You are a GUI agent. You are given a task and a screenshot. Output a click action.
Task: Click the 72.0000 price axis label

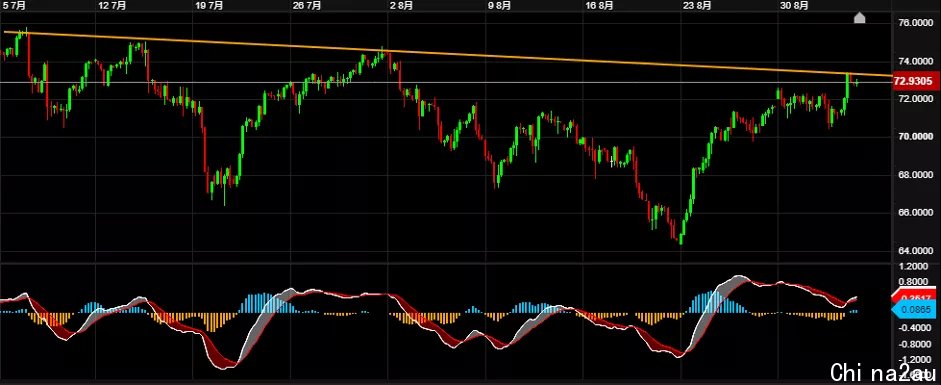(917, 98)
